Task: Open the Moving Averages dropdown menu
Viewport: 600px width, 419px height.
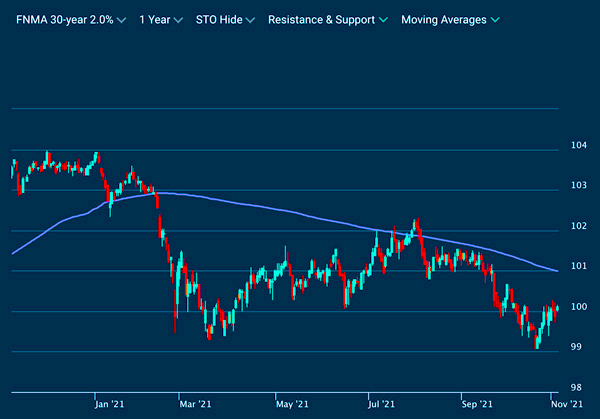Action: tap(449, 19)
